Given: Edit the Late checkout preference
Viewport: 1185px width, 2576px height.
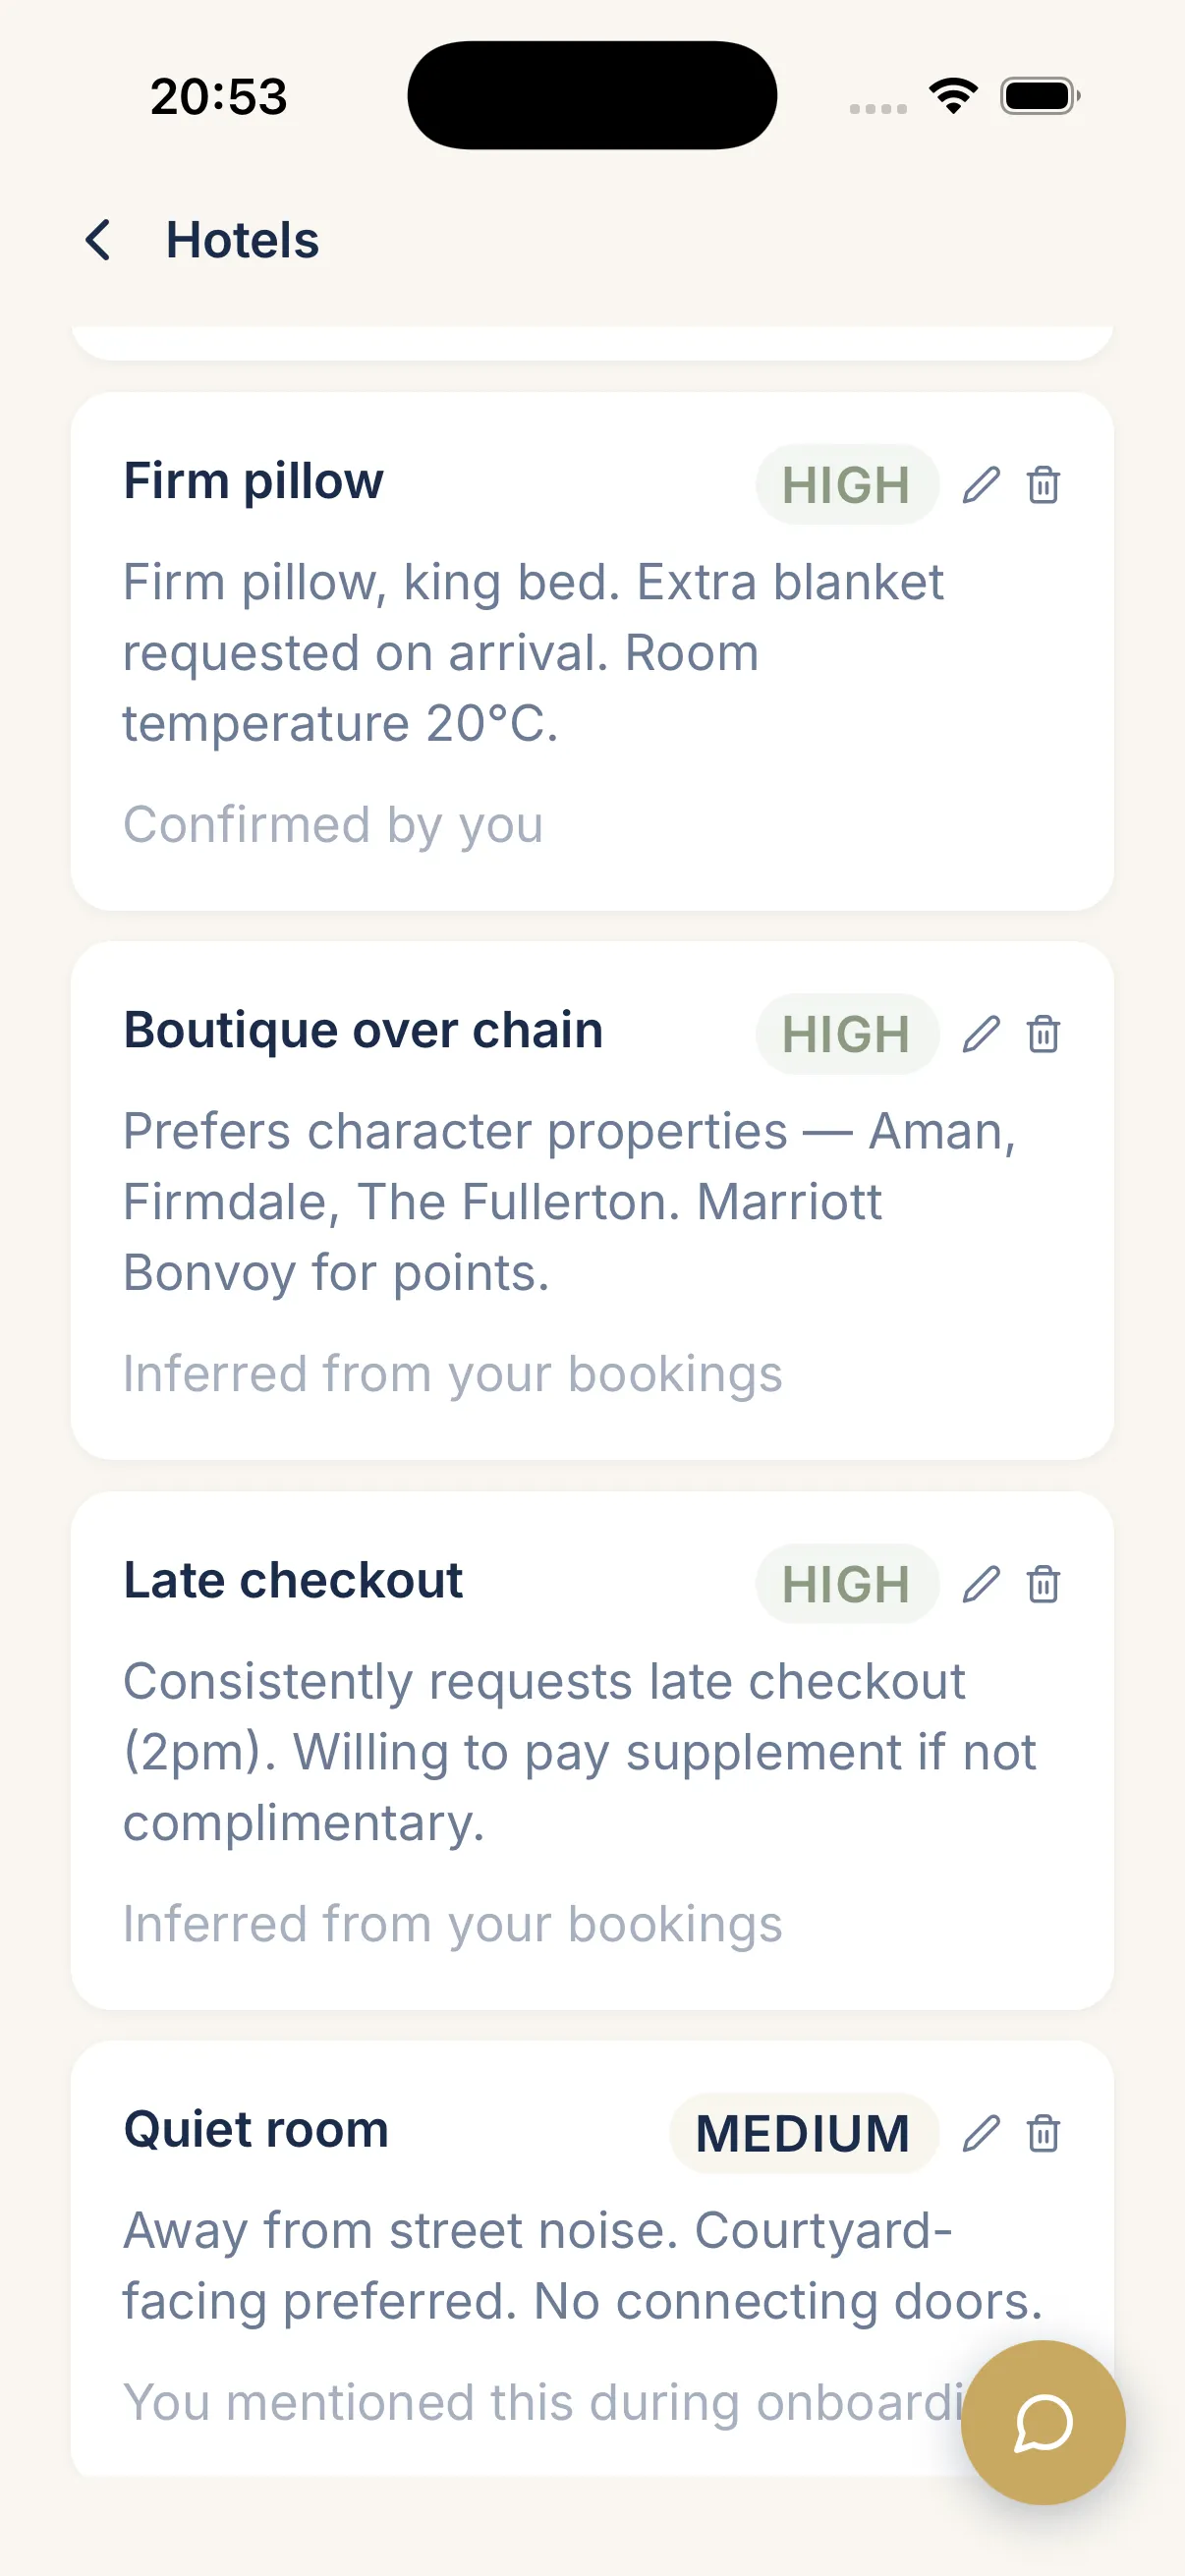Looking at the screenshot, I should [981, 1584].
